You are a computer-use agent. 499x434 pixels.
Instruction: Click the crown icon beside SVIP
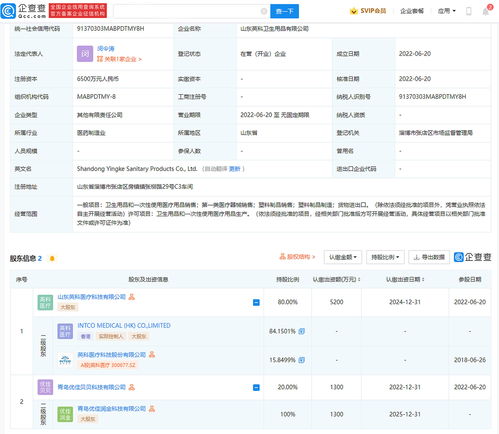(x=353, y=11)
